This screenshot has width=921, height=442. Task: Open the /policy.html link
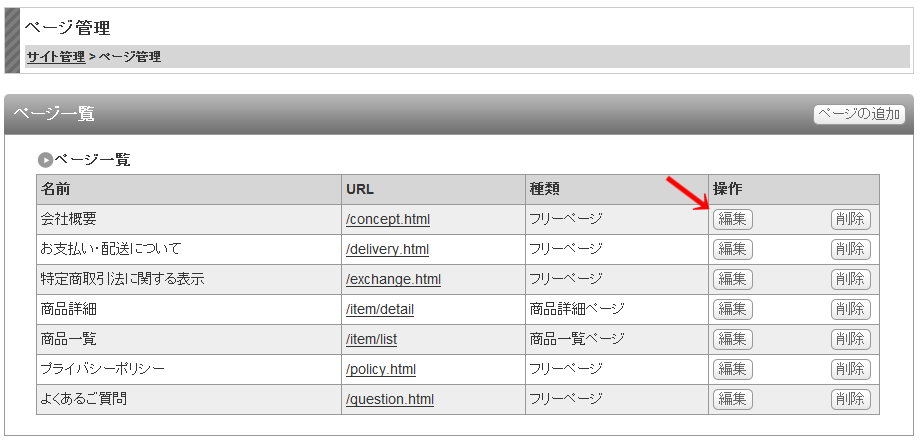381,369
